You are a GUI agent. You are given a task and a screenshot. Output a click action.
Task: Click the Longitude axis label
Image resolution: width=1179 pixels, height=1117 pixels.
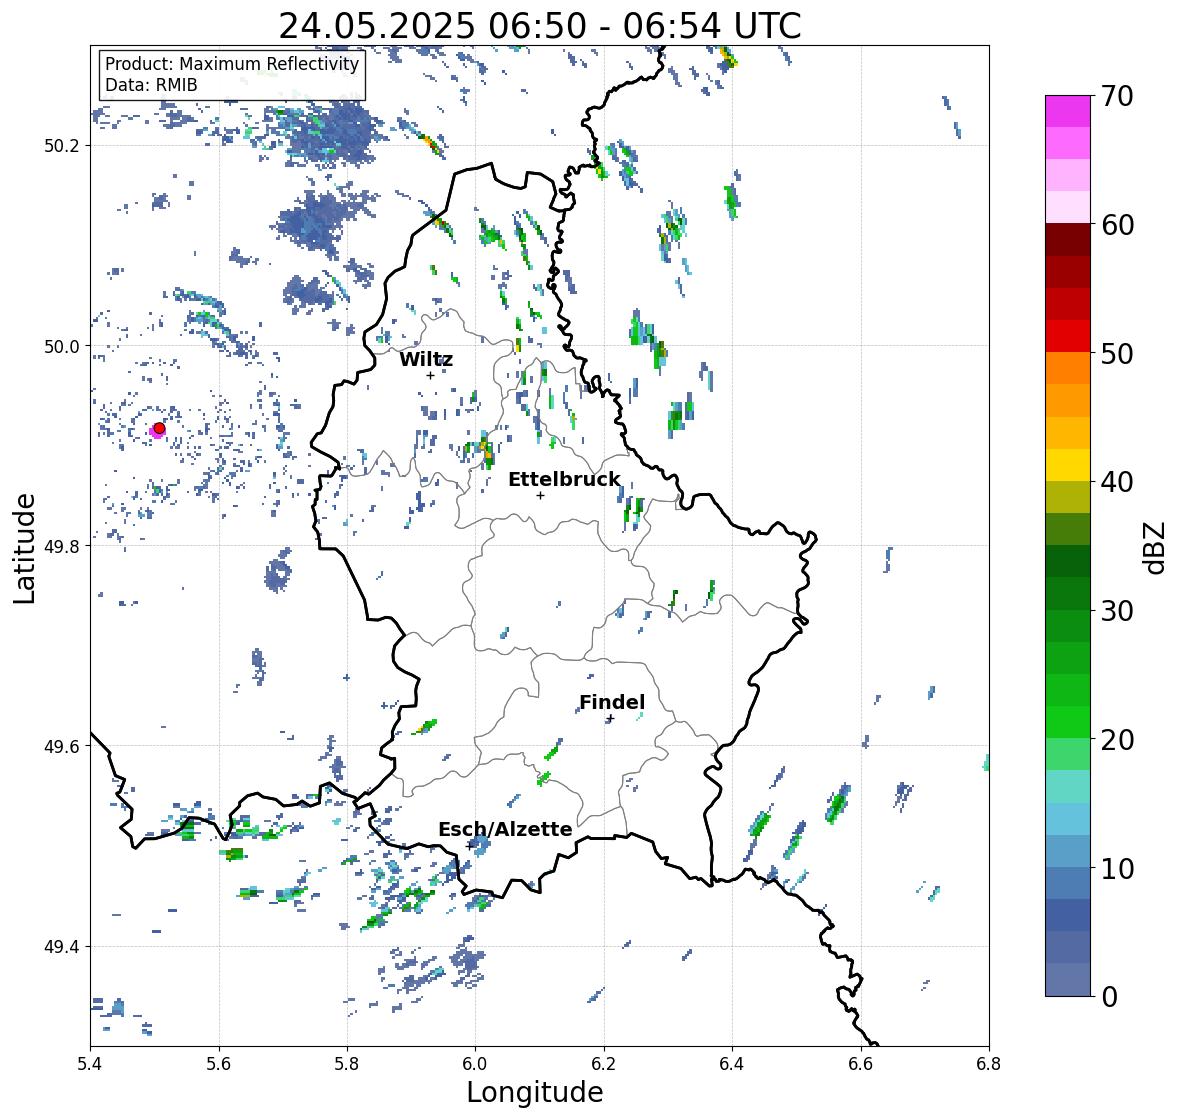535,1092
